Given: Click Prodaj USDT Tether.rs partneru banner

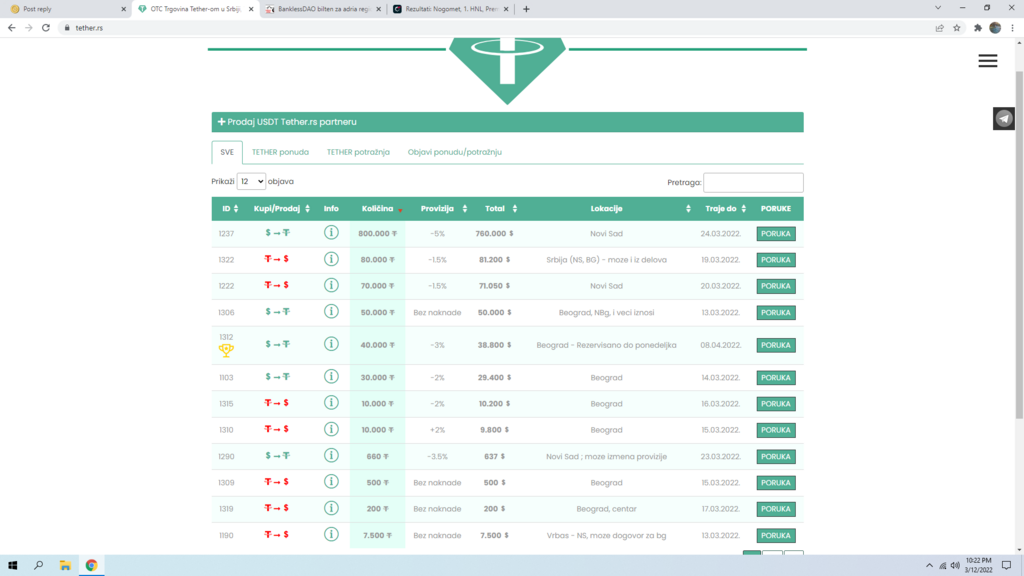Looking at the screenshot, I should tap(507, 122).
